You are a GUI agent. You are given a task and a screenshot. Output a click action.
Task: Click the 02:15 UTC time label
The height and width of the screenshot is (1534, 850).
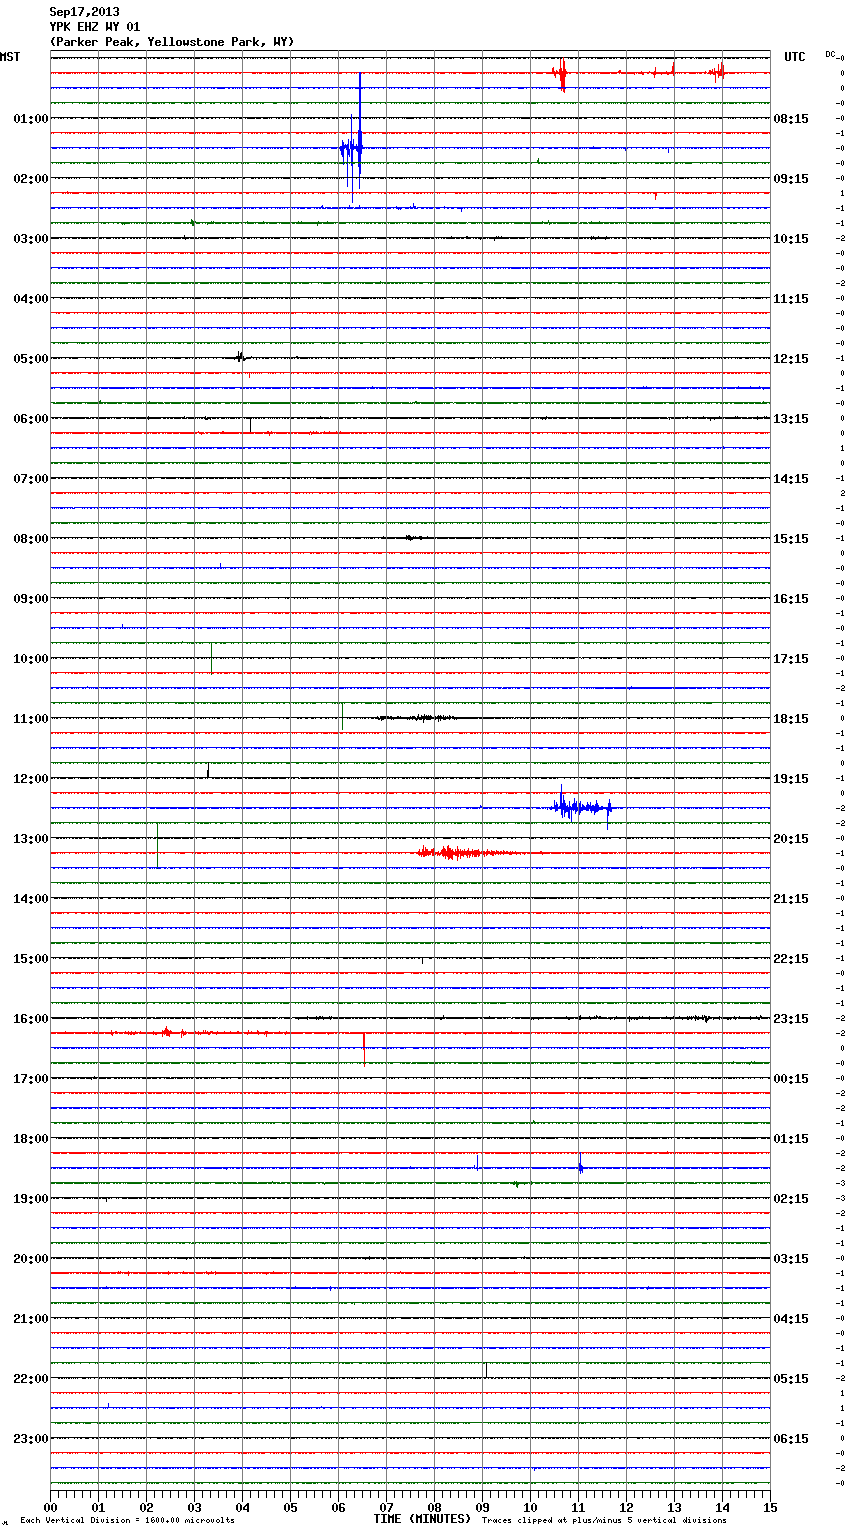point(791,1199)
